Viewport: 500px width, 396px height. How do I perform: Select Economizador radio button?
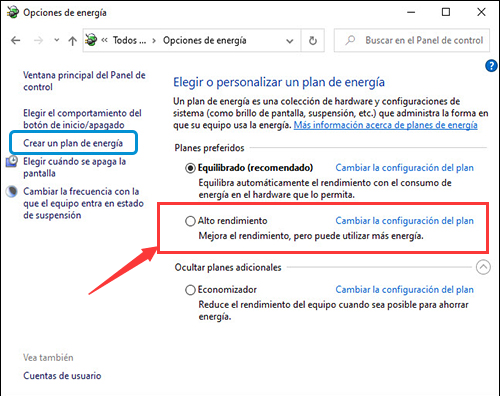pos(190,290)
